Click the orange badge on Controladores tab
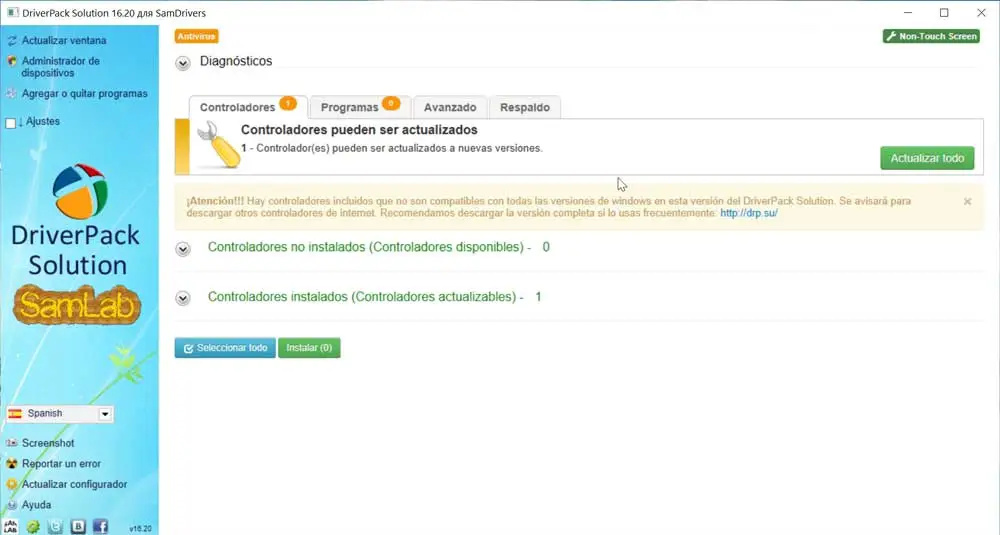The height and width of the screenshot is (535, 1000). pos(288,103)
